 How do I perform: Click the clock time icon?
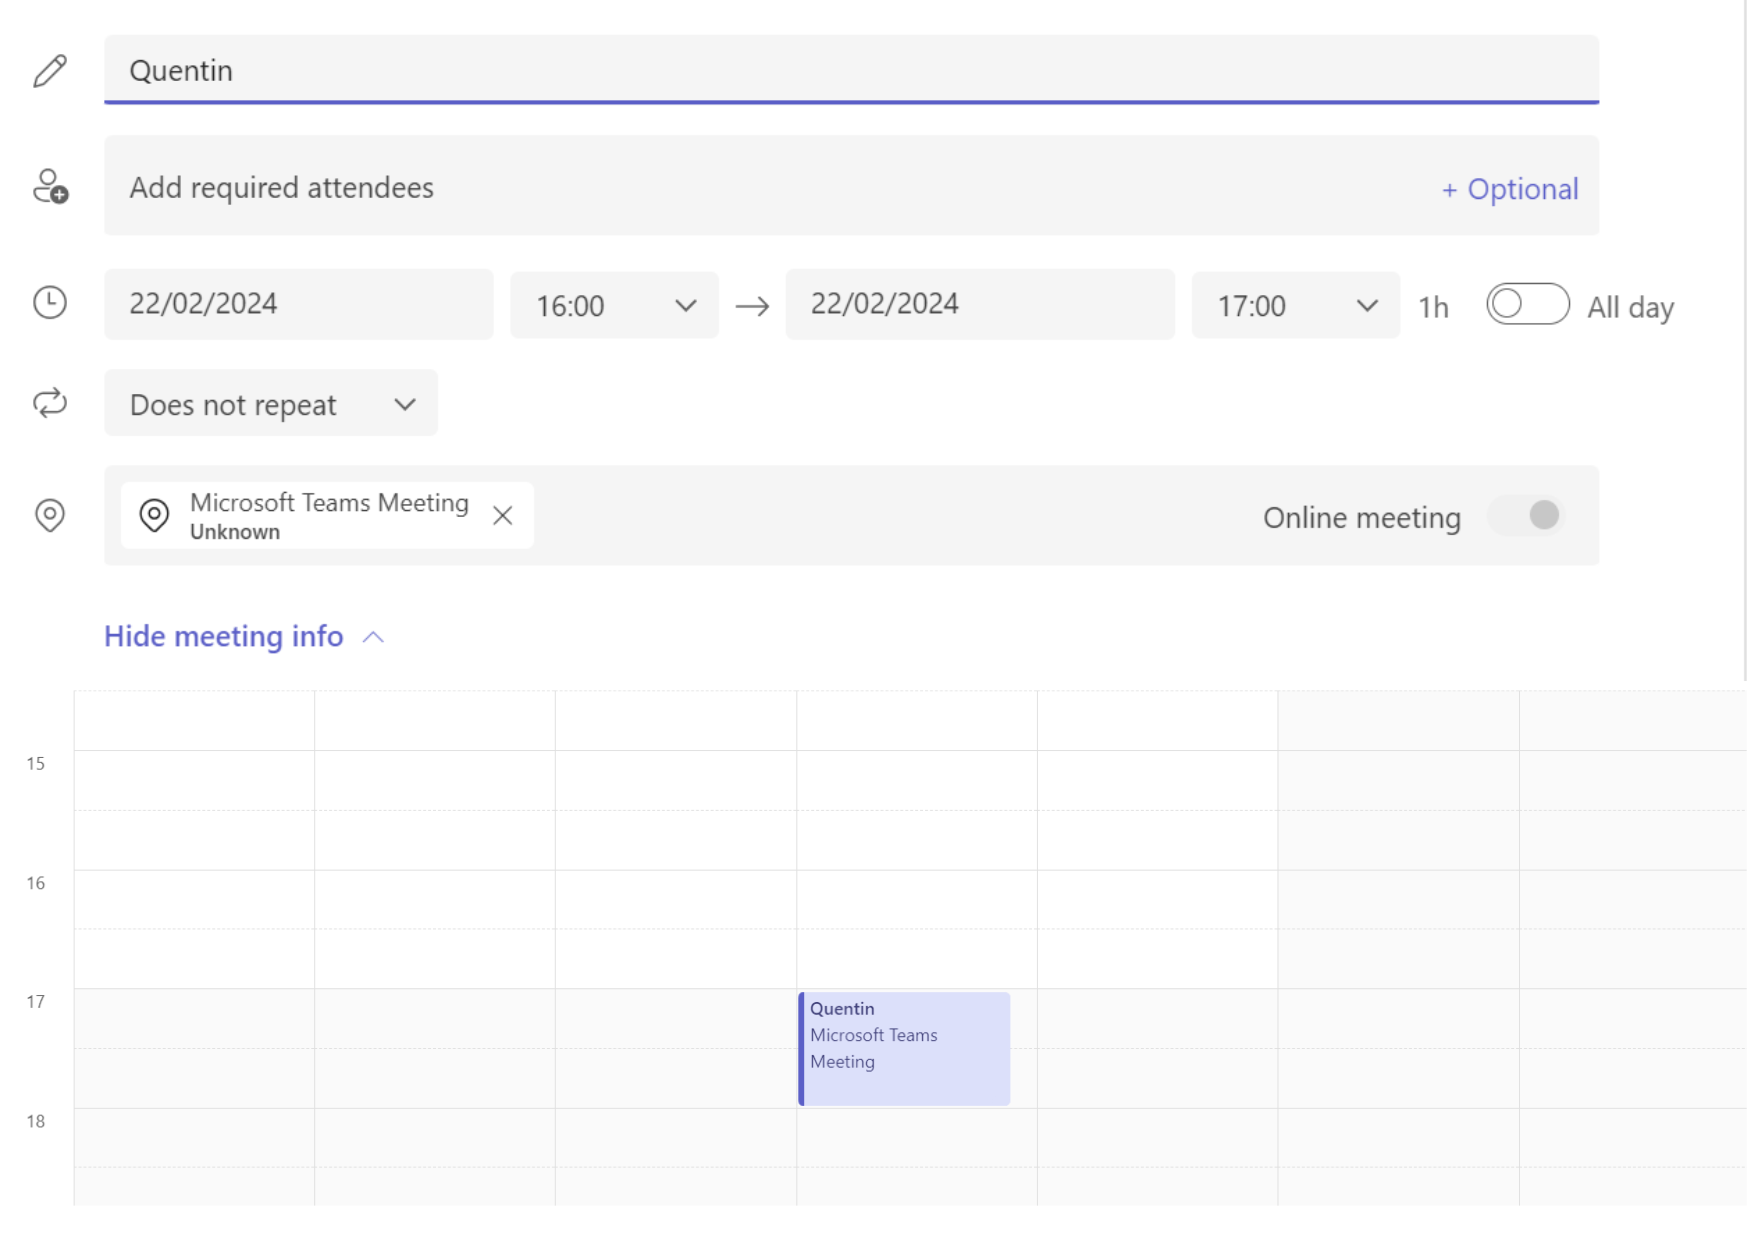click(x=50, y=302)
